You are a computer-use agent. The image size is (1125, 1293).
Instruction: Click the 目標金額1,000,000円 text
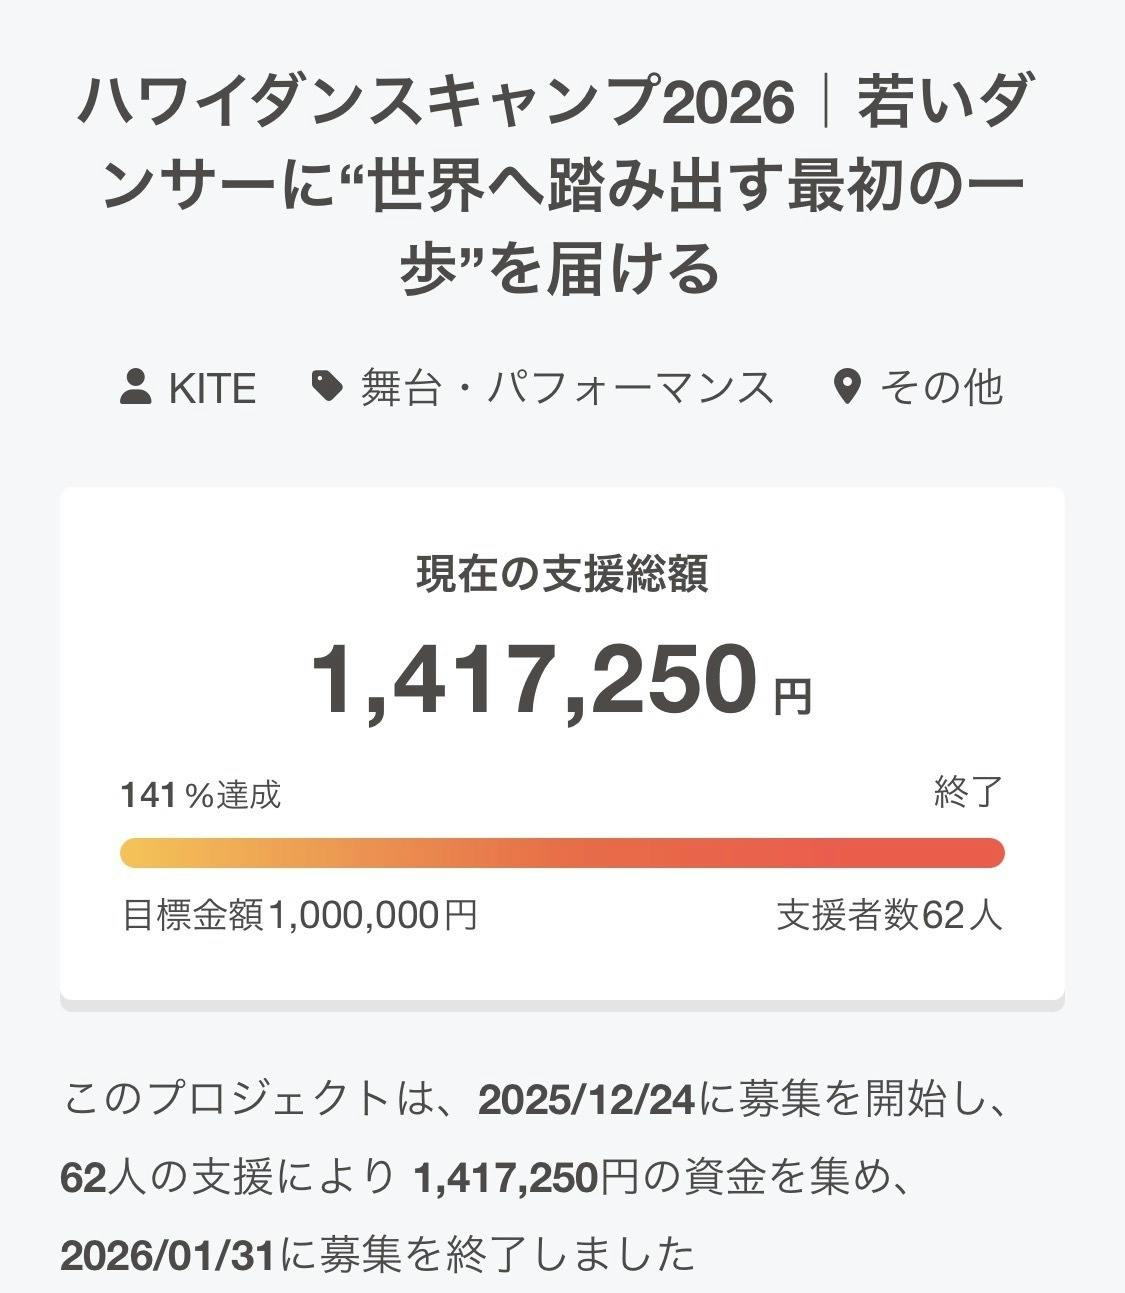(299, 915)
